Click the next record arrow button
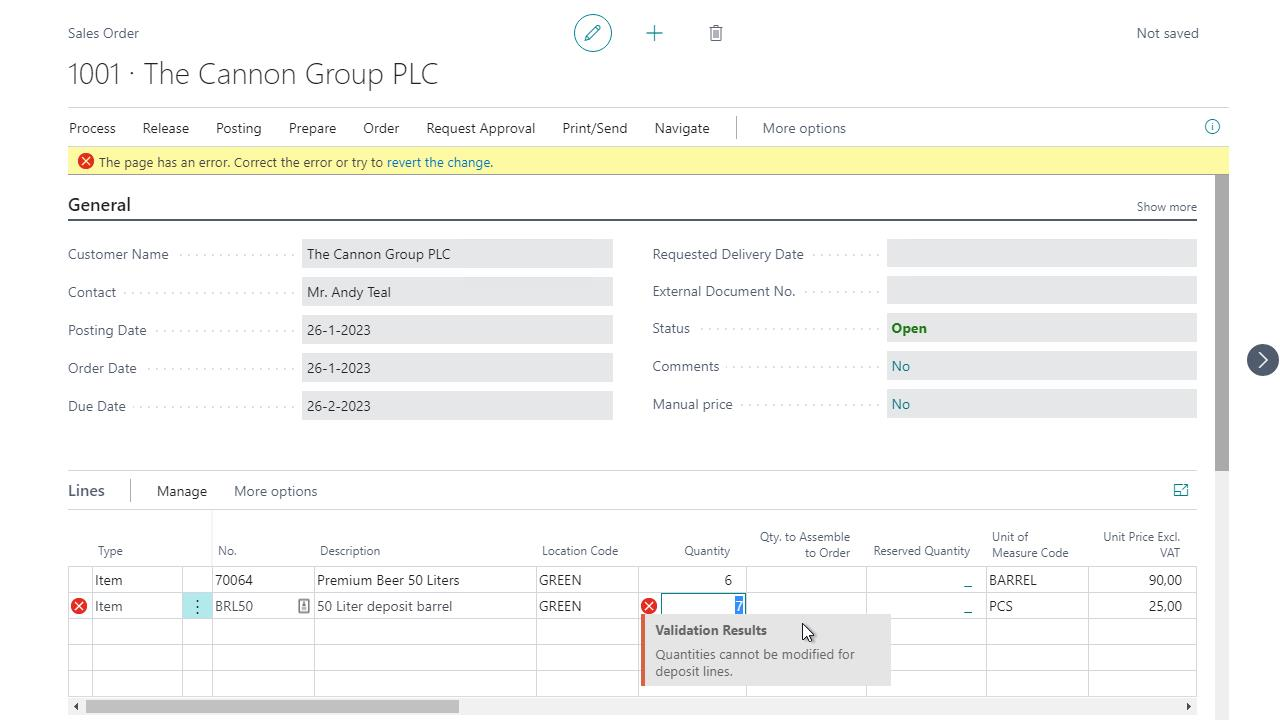 (1262, 360)
